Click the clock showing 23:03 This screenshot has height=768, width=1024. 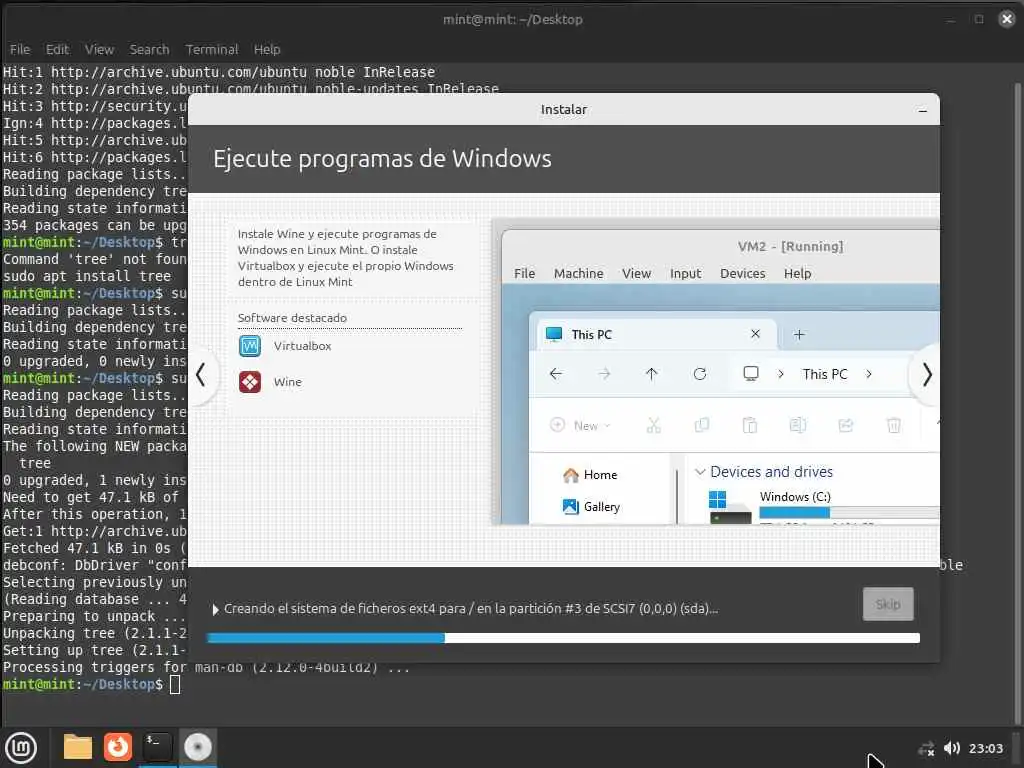tap(985, 748)
